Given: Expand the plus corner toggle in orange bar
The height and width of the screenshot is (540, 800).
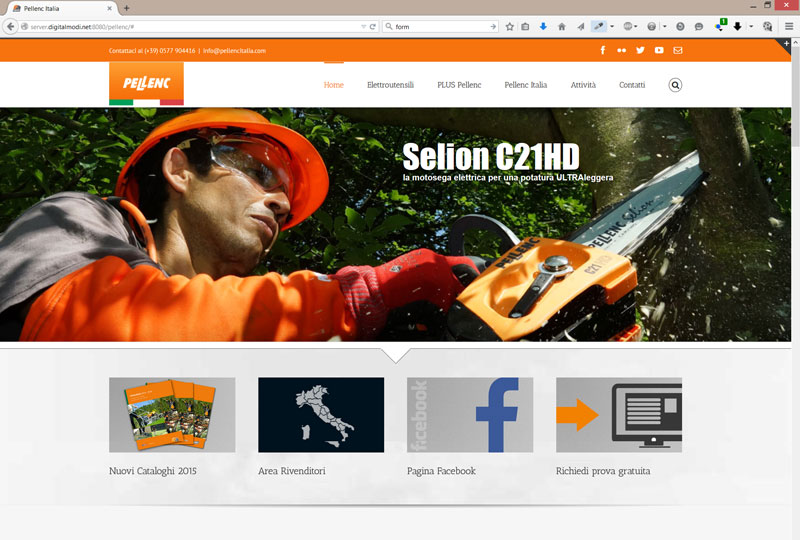Looking at the screenshot, I should [786, 44].
